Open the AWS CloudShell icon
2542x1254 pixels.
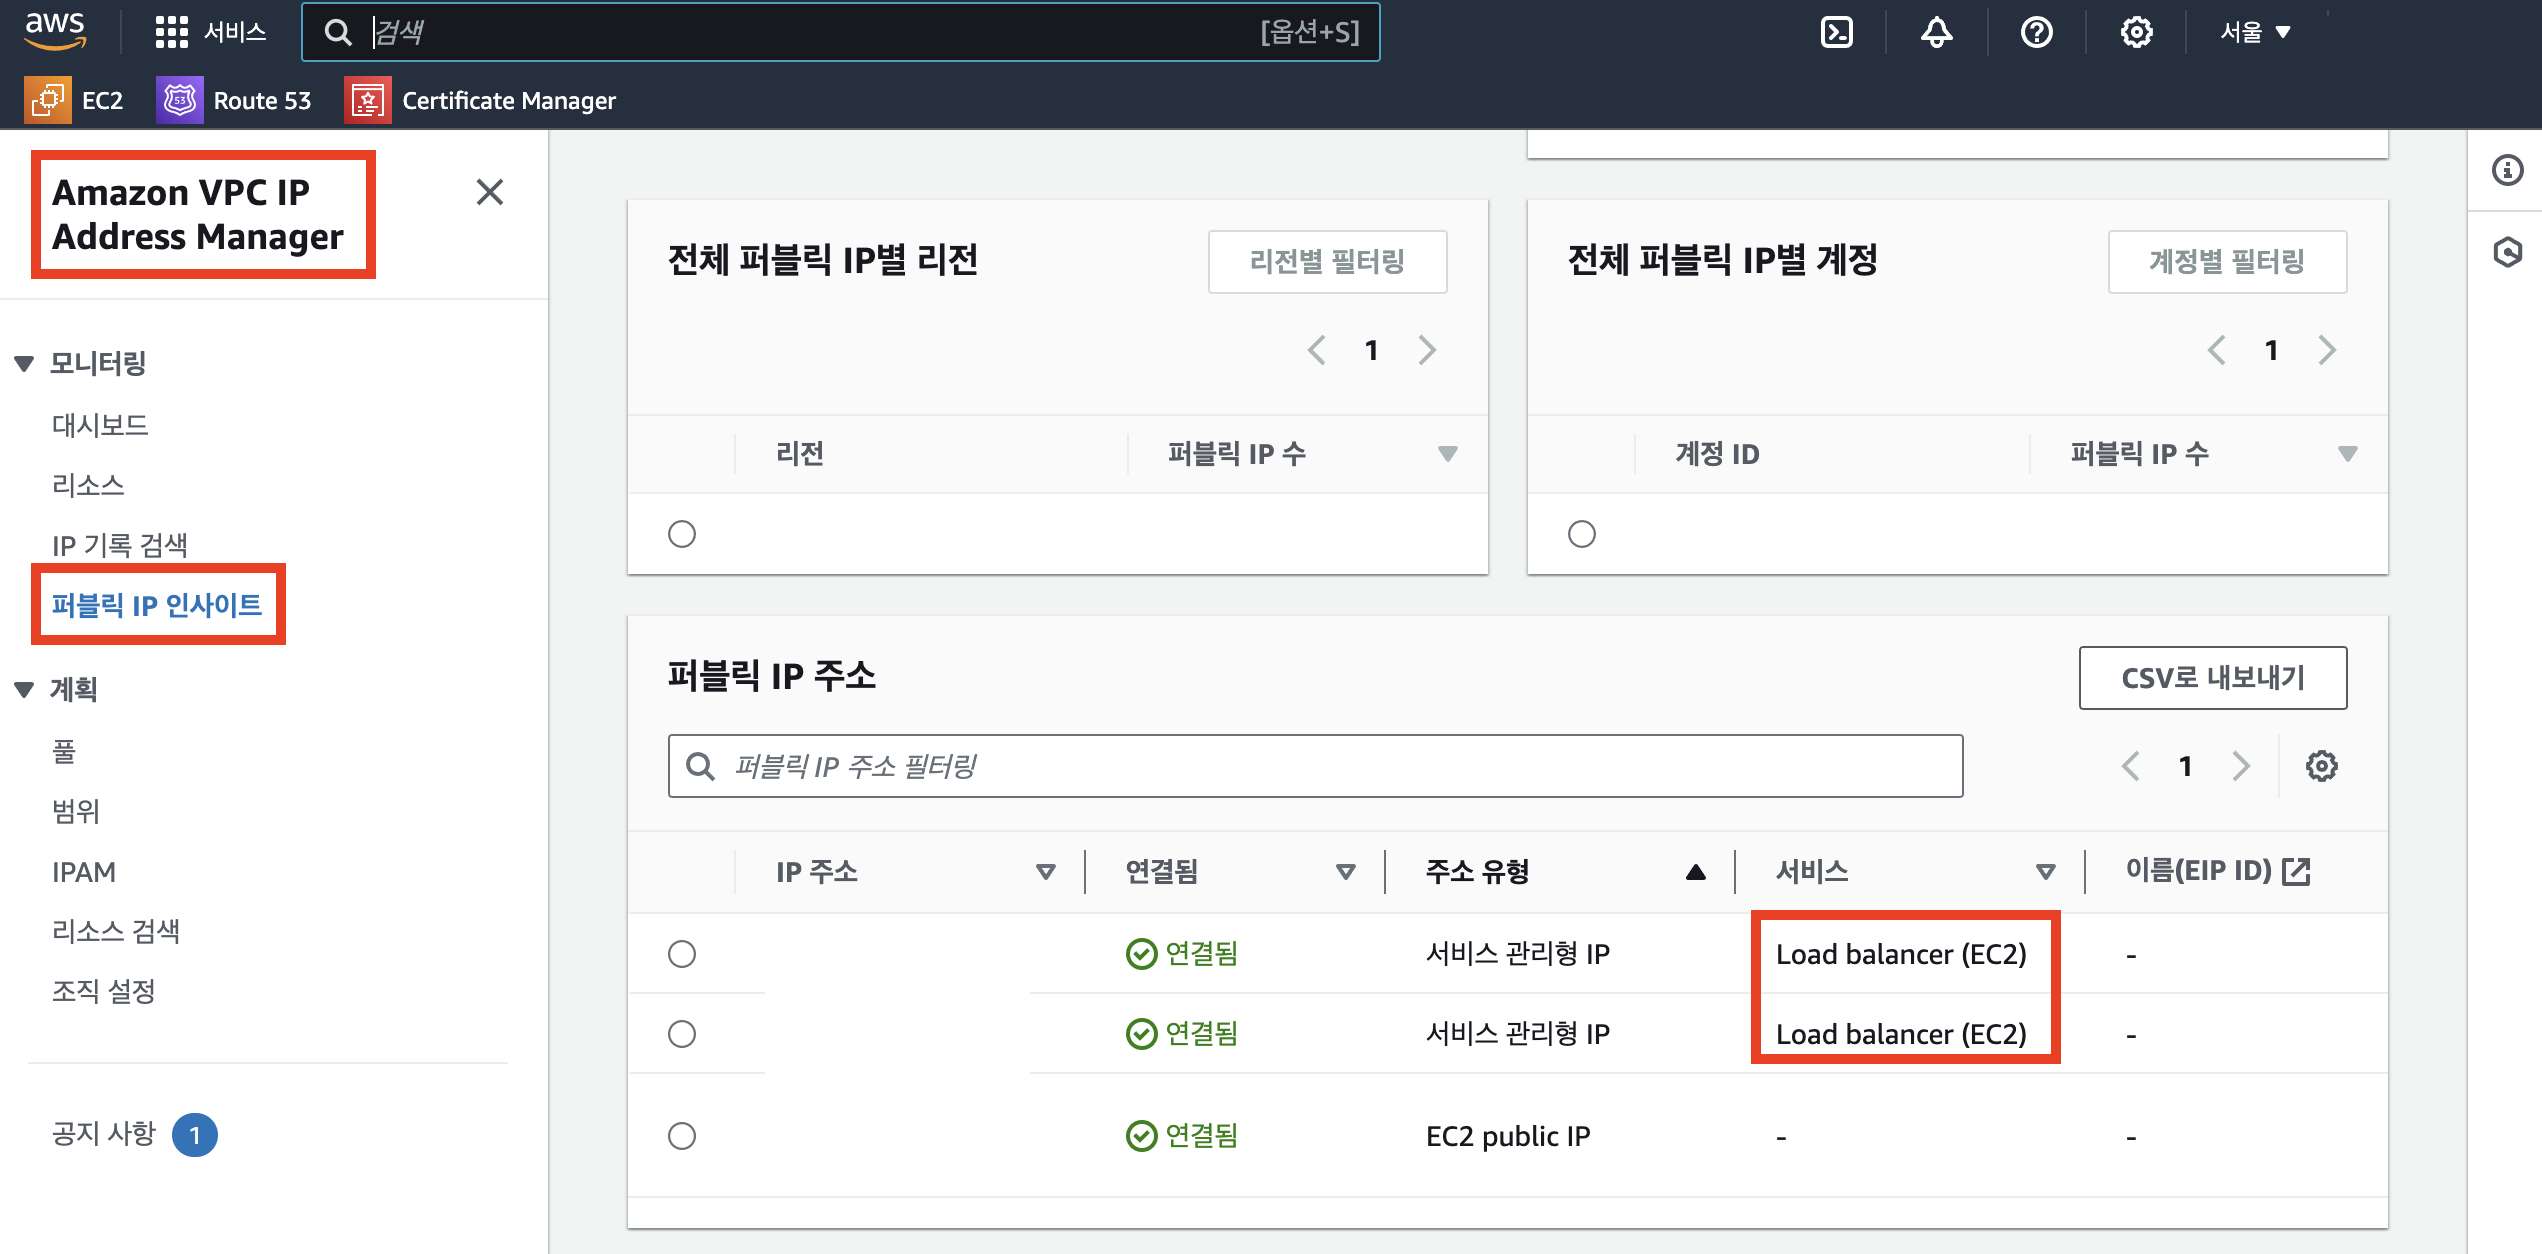(1836, 32)
